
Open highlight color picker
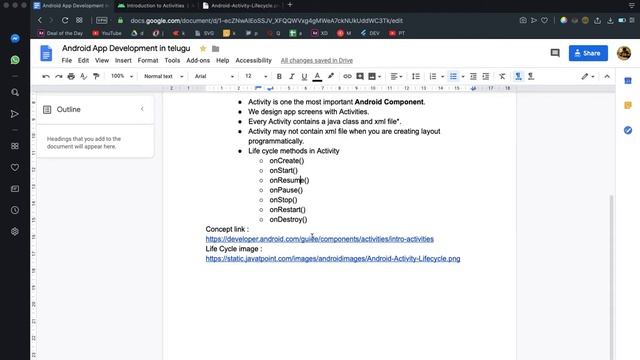(x=331, y=76)
